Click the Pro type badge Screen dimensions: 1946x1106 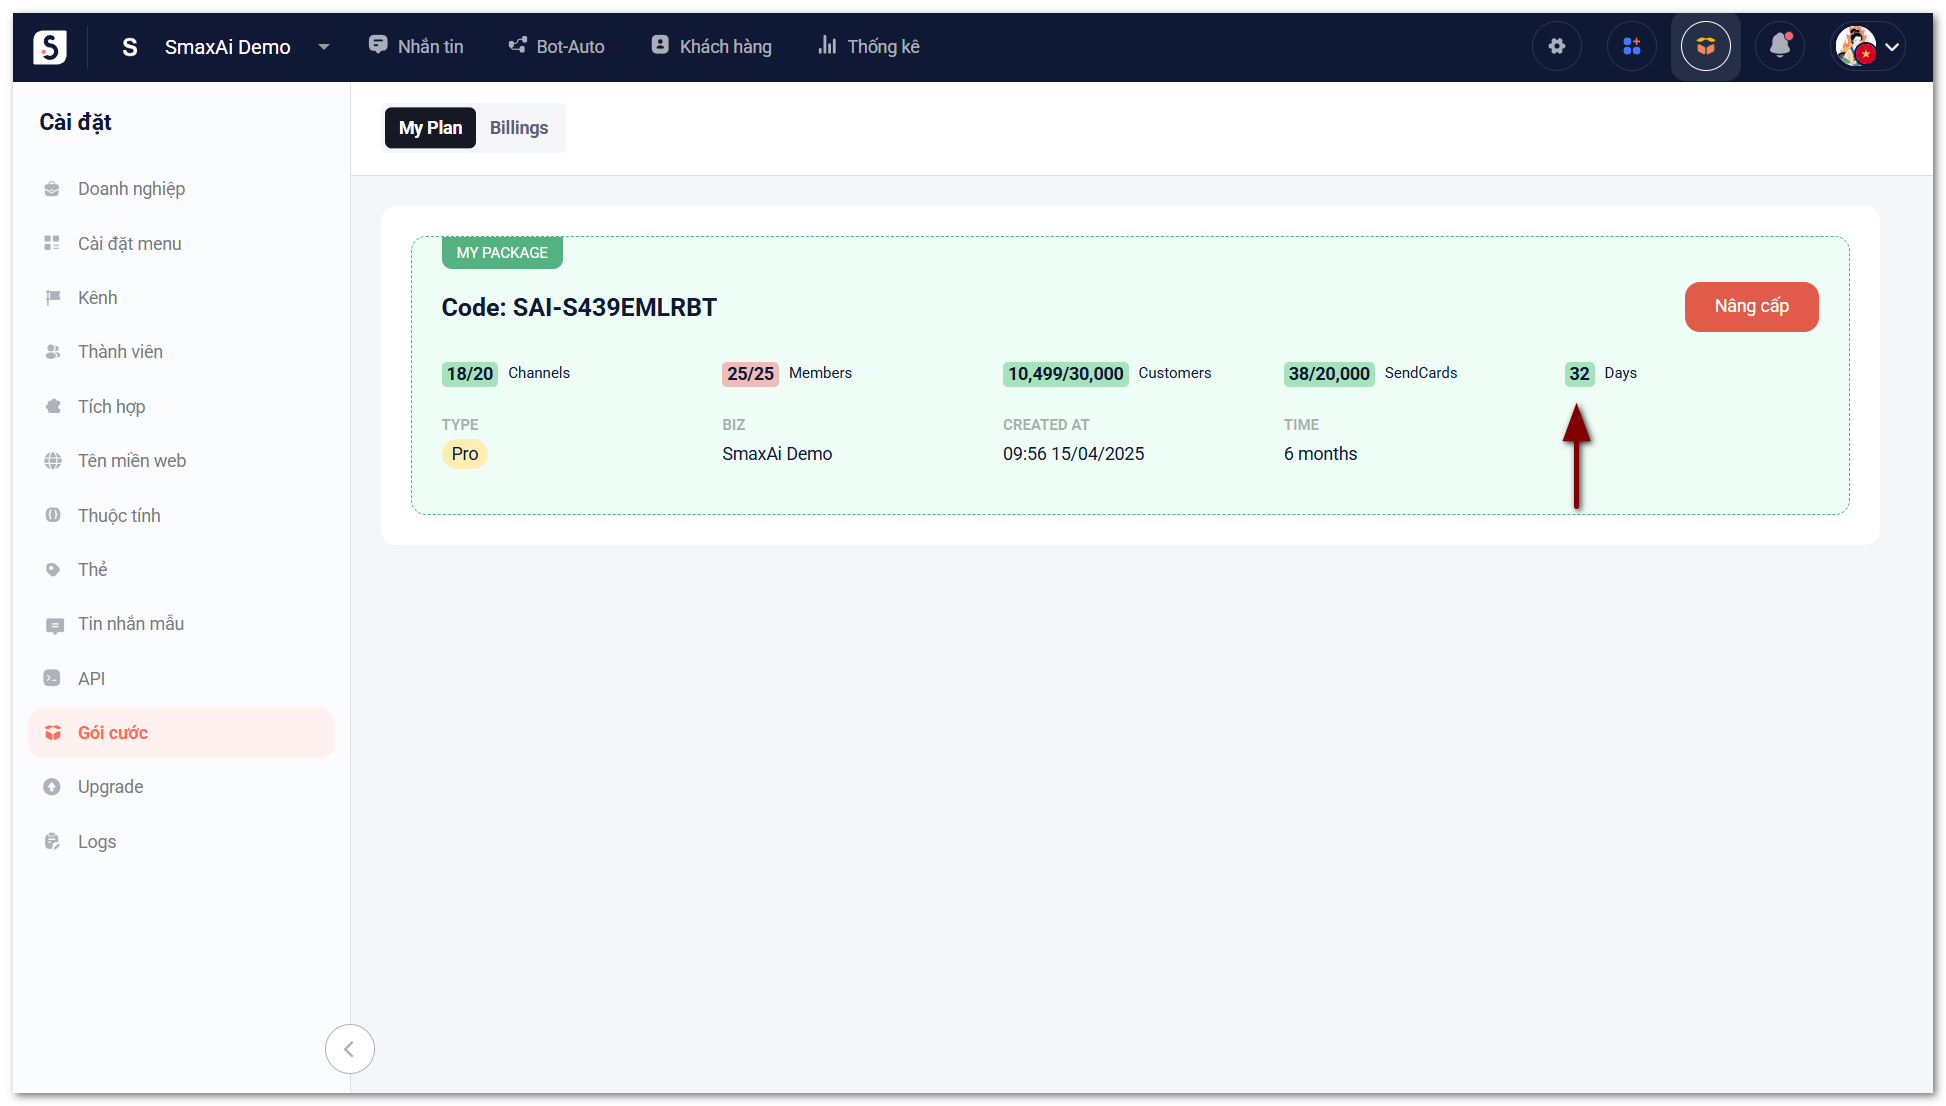(464, 454)
